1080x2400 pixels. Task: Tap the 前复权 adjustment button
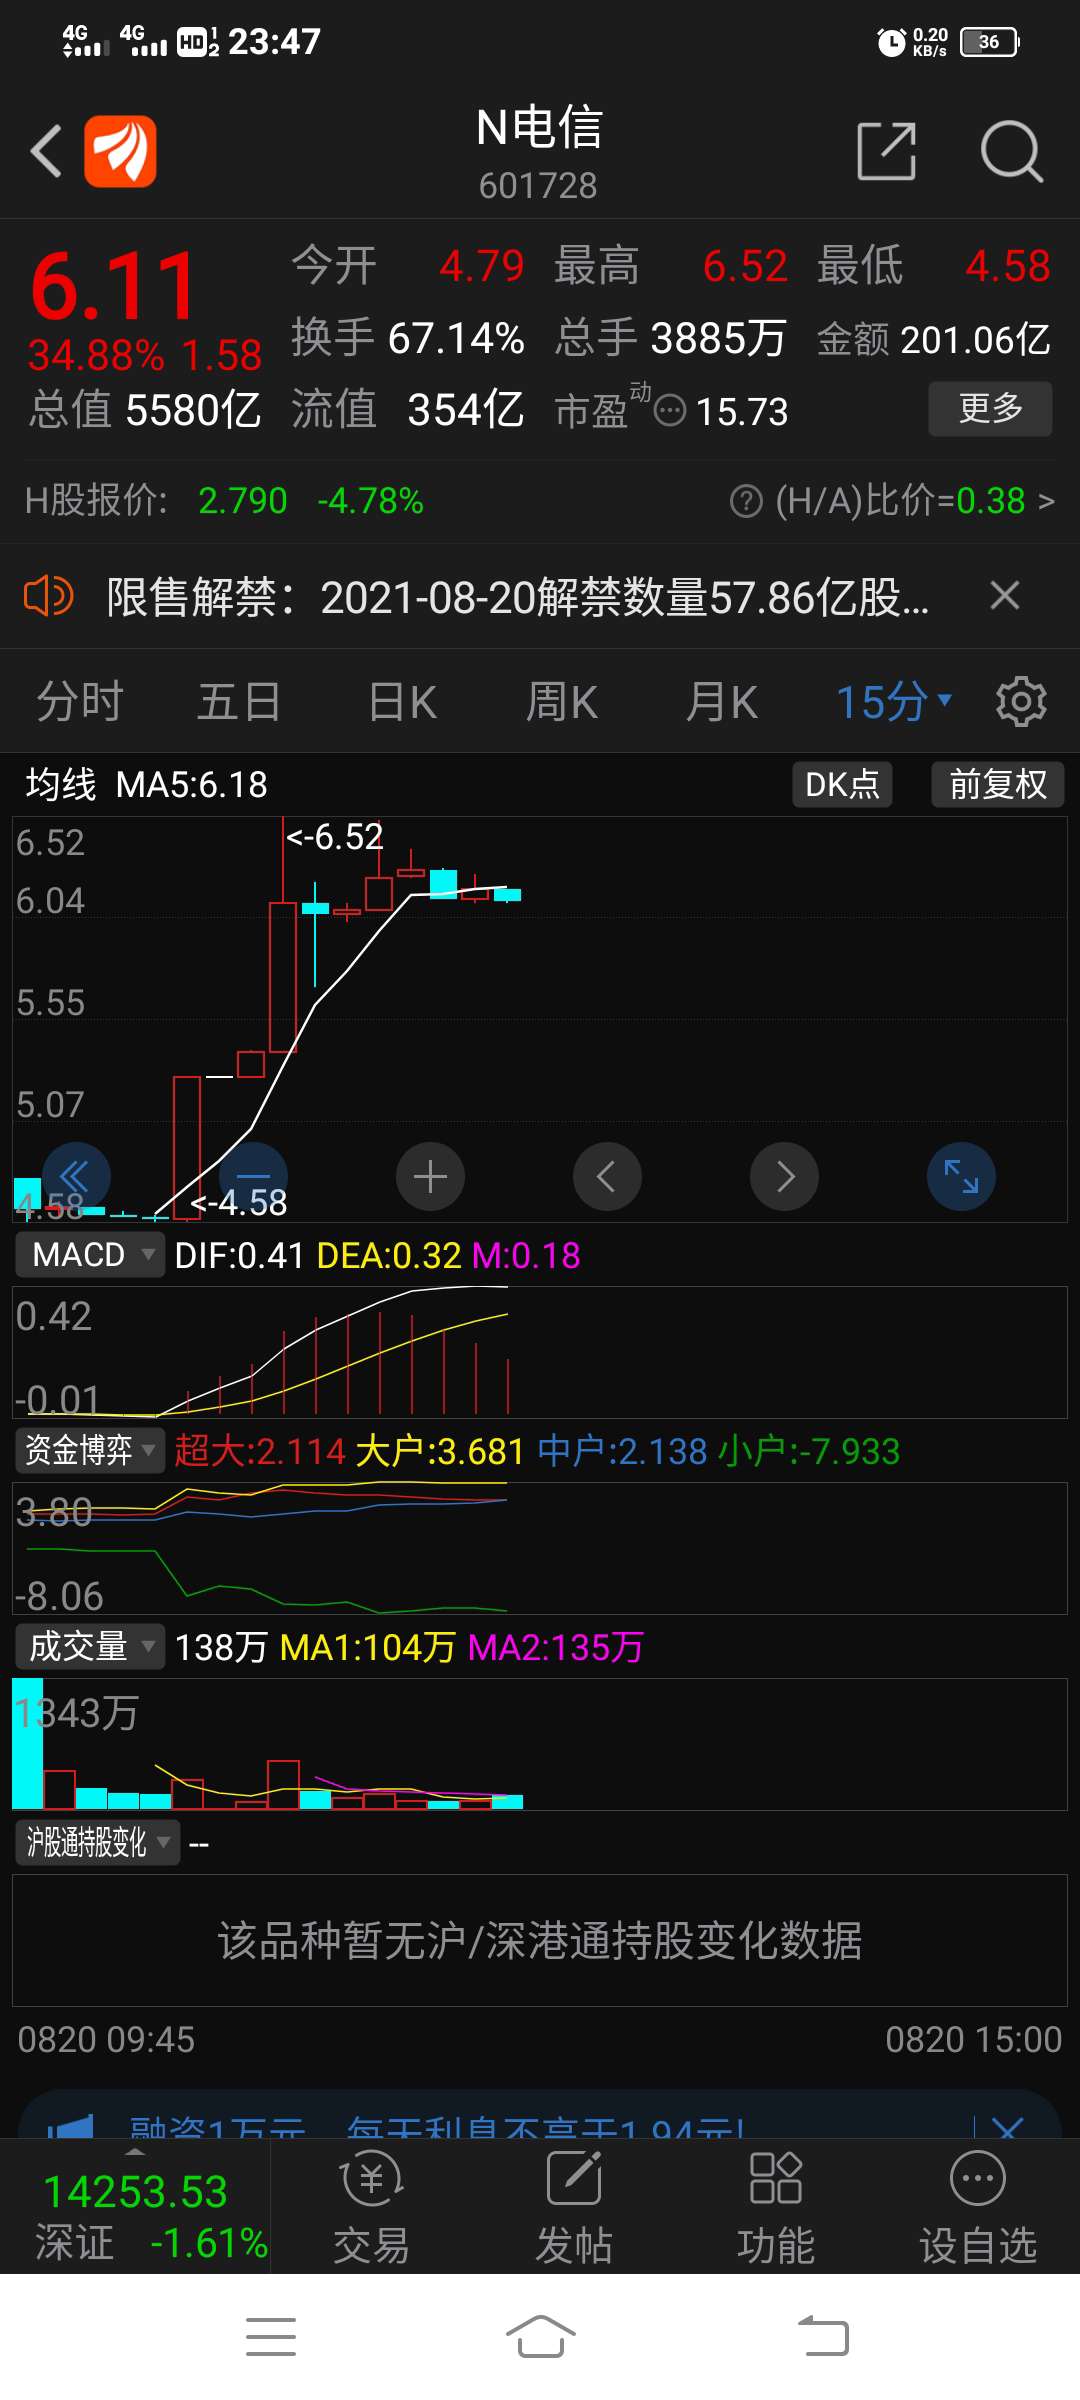tap(998, 784)
